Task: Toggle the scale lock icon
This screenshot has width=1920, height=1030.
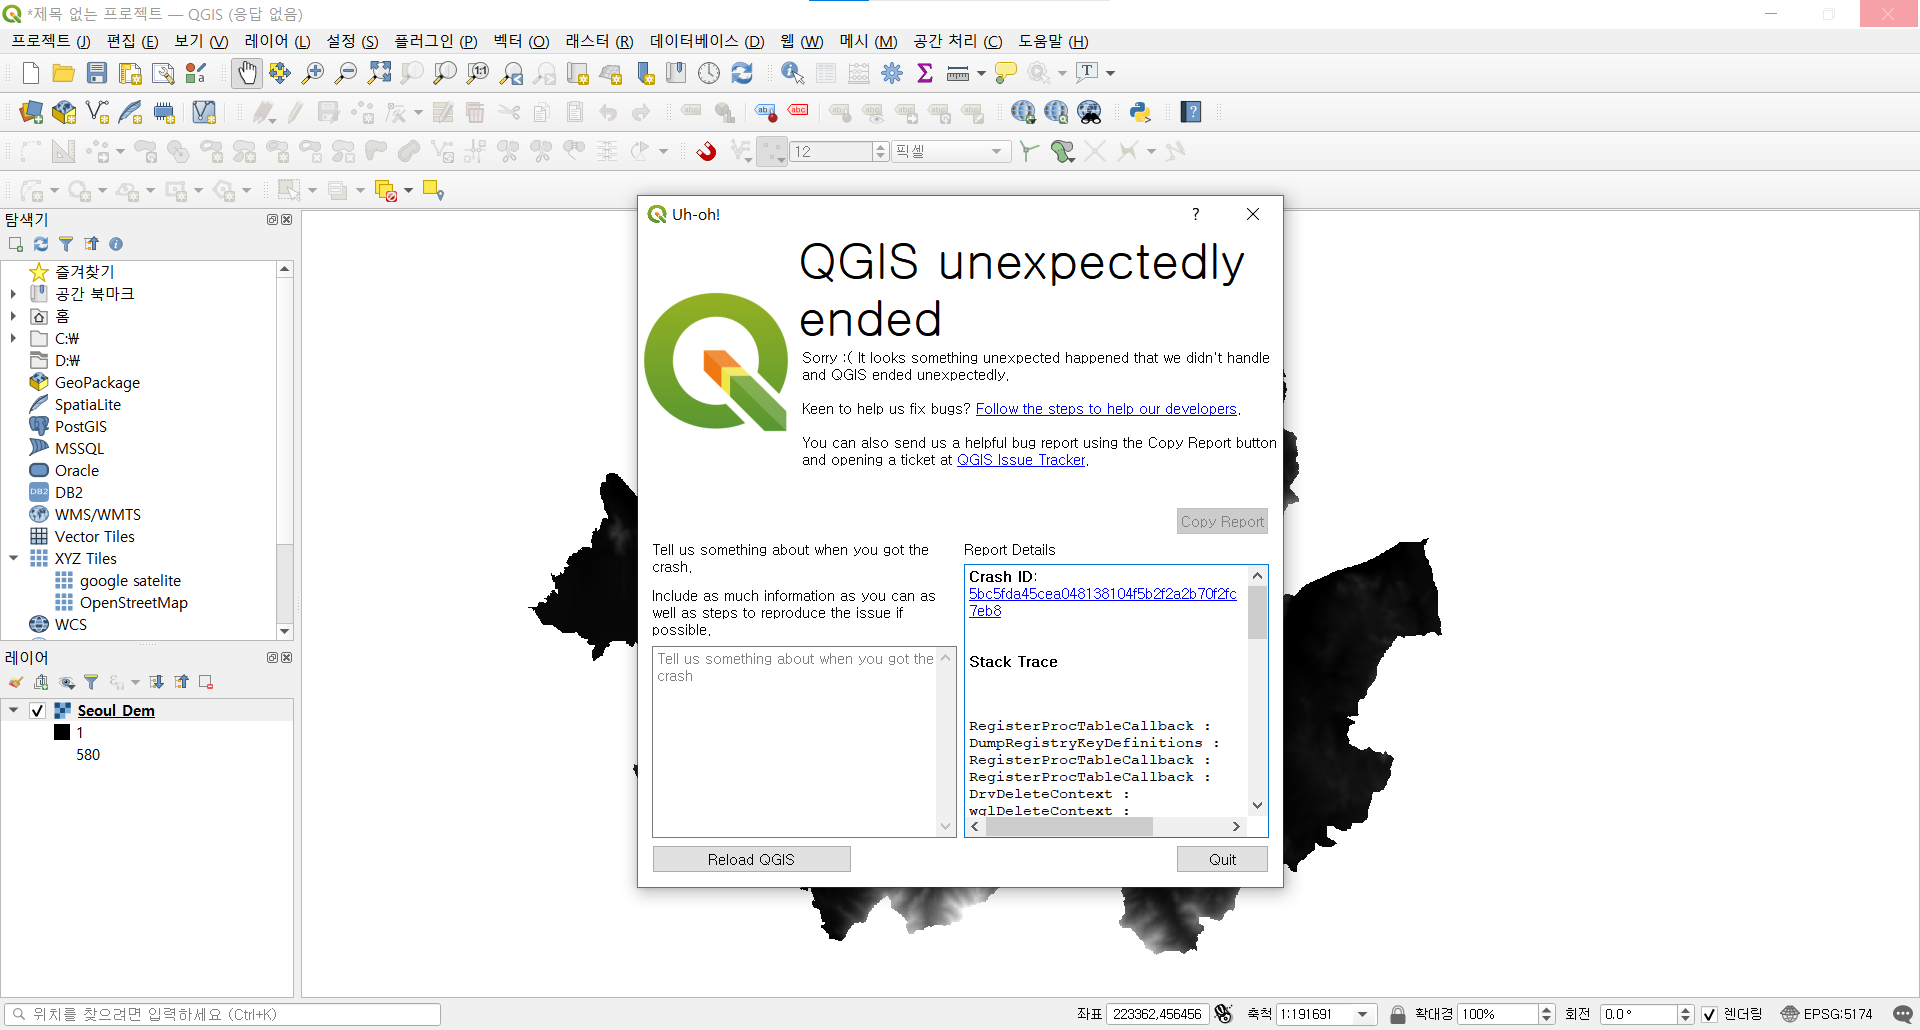Action: (x=1398, y=1014)
